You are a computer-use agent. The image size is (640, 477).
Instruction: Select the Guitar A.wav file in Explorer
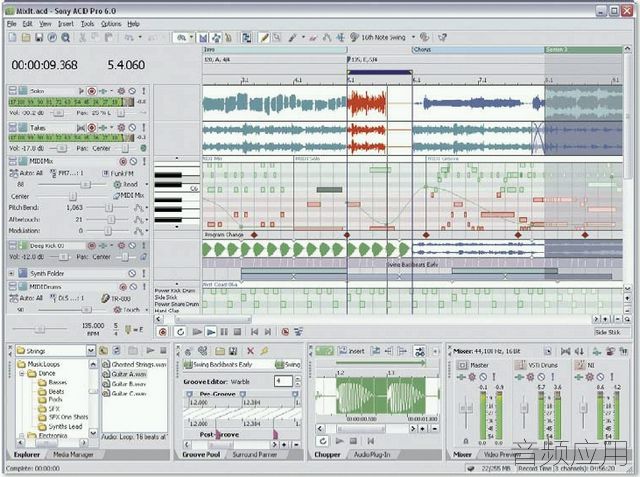tap(124, 374)
